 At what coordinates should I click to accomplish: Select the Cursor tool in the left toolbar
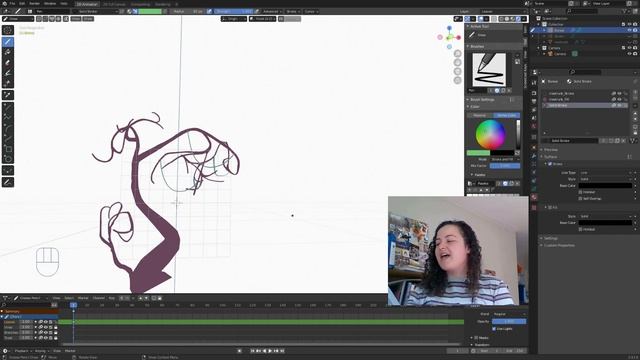click(x=8, y=30)
